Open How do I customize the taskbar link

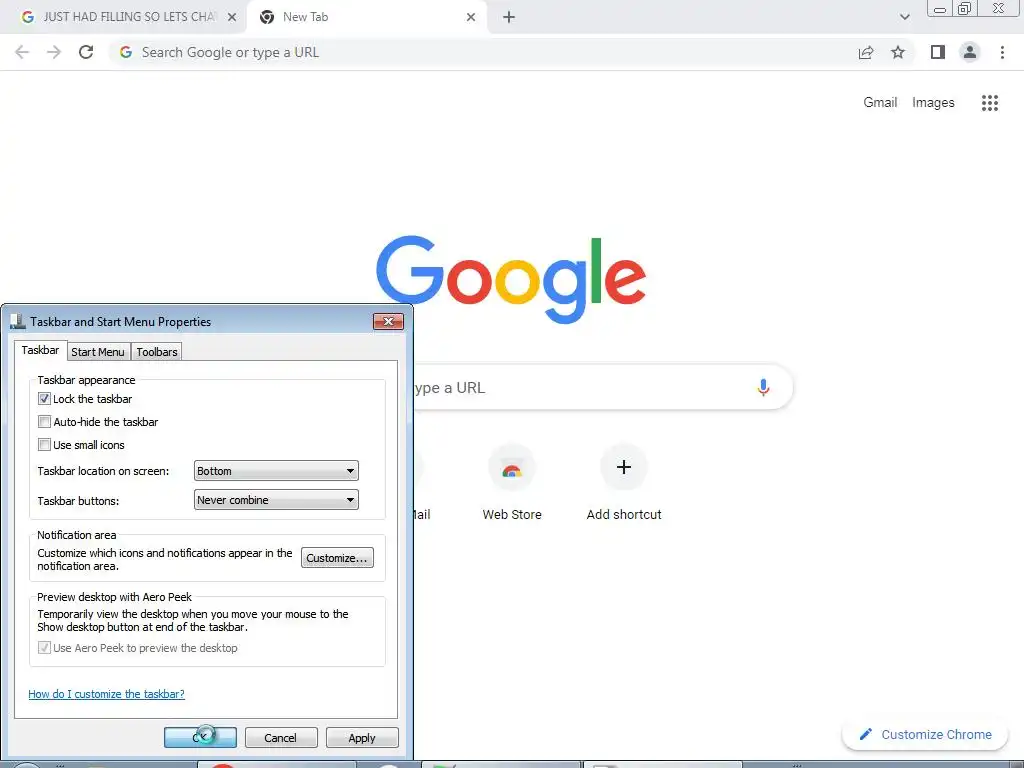pos(106,694)
